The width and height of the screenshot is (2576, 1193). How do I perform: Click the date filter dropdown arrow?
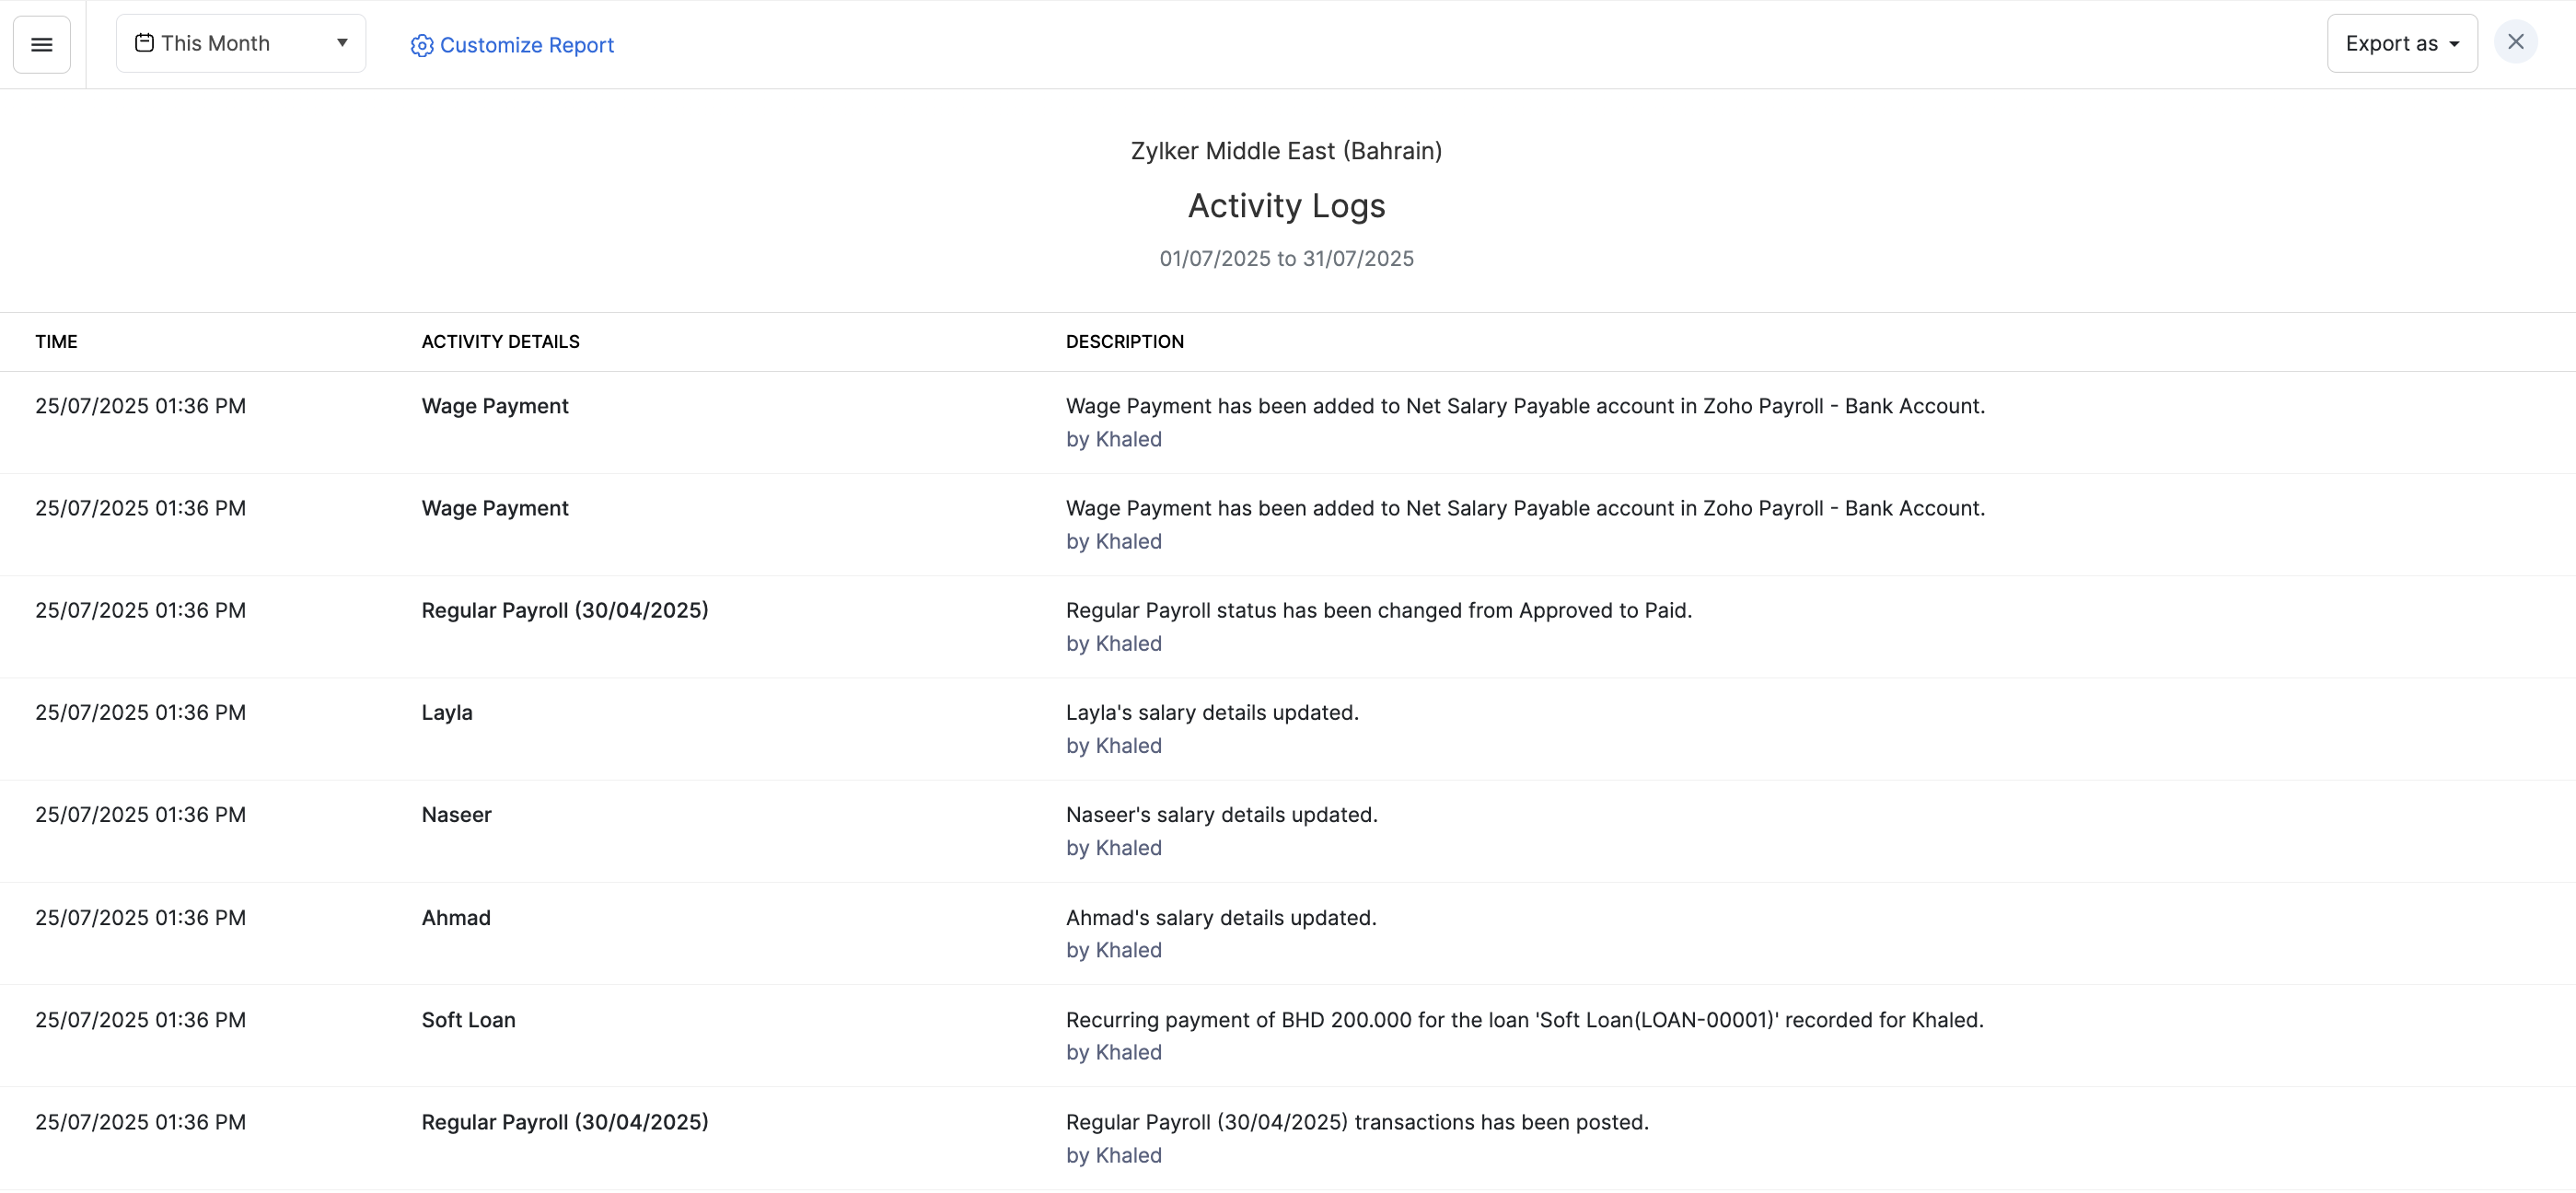(342, 43)
